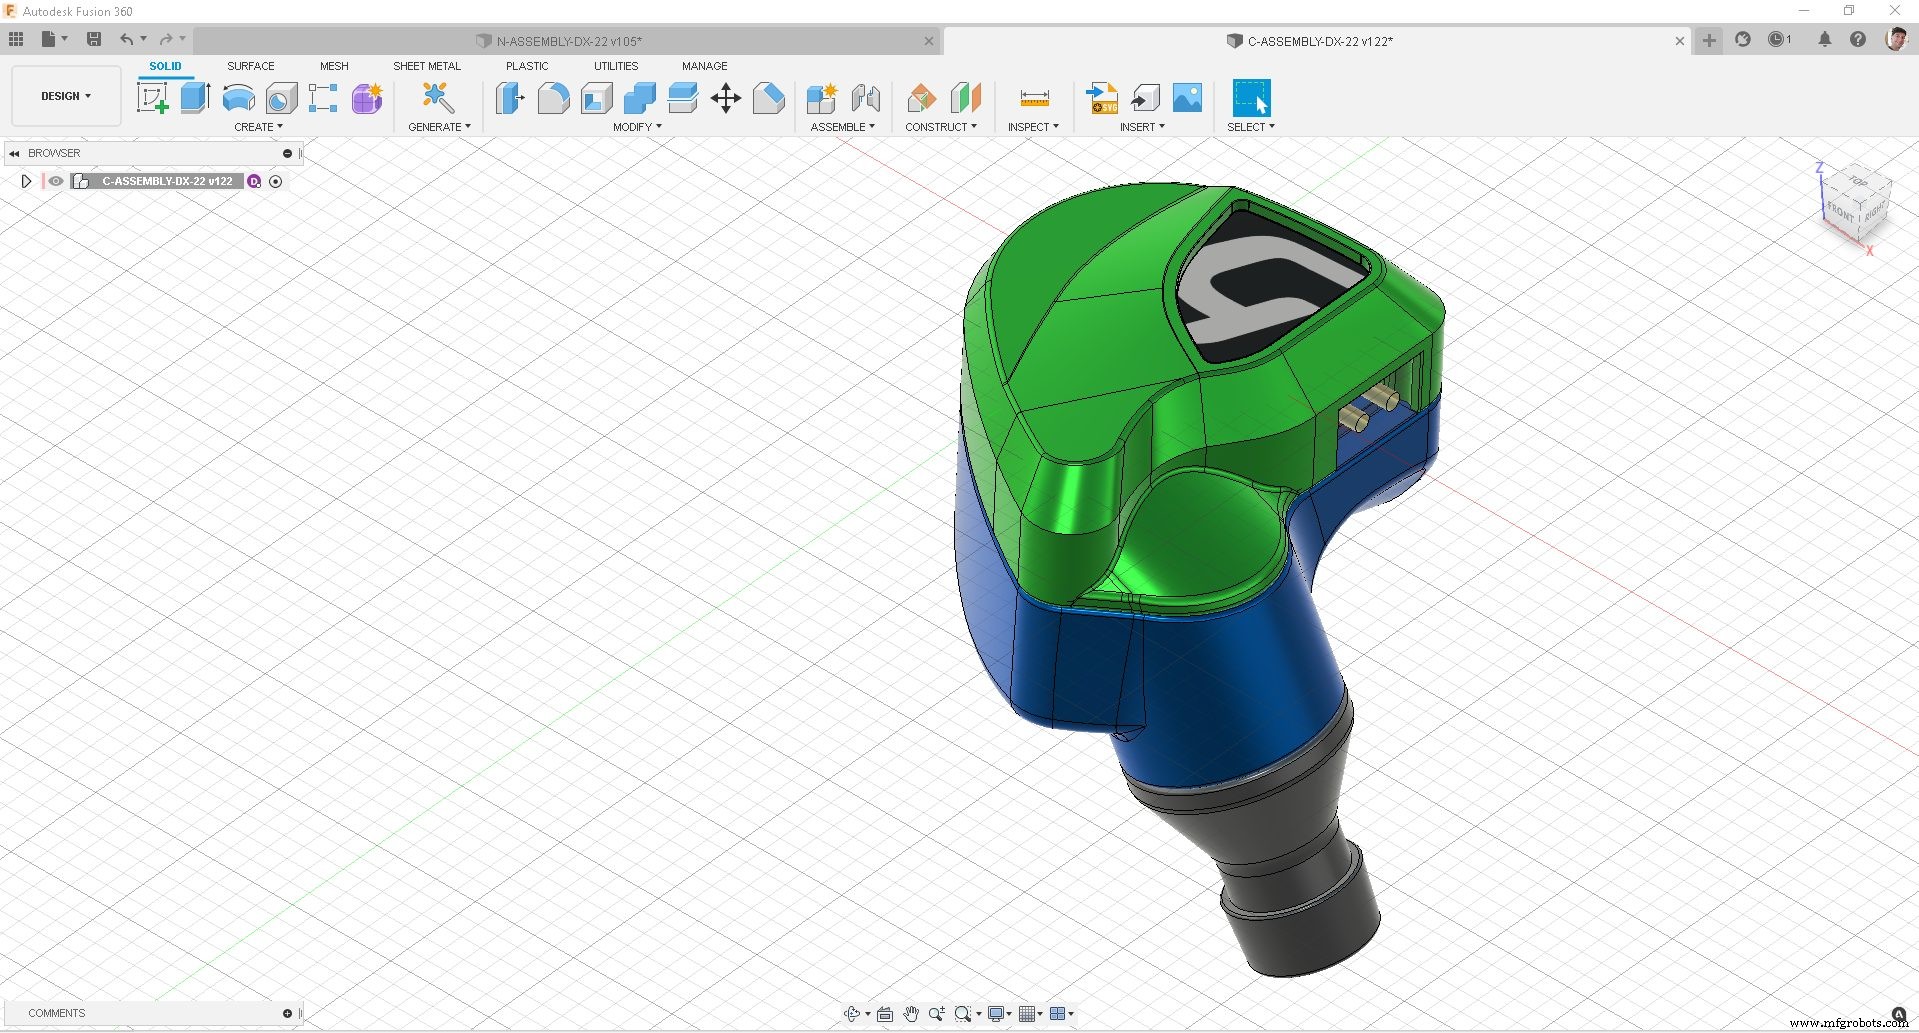The width and height of the screenshot is (1919, 1033).
Task: Open the DESIGN workspace switcher button
Action: coord(64,96)
